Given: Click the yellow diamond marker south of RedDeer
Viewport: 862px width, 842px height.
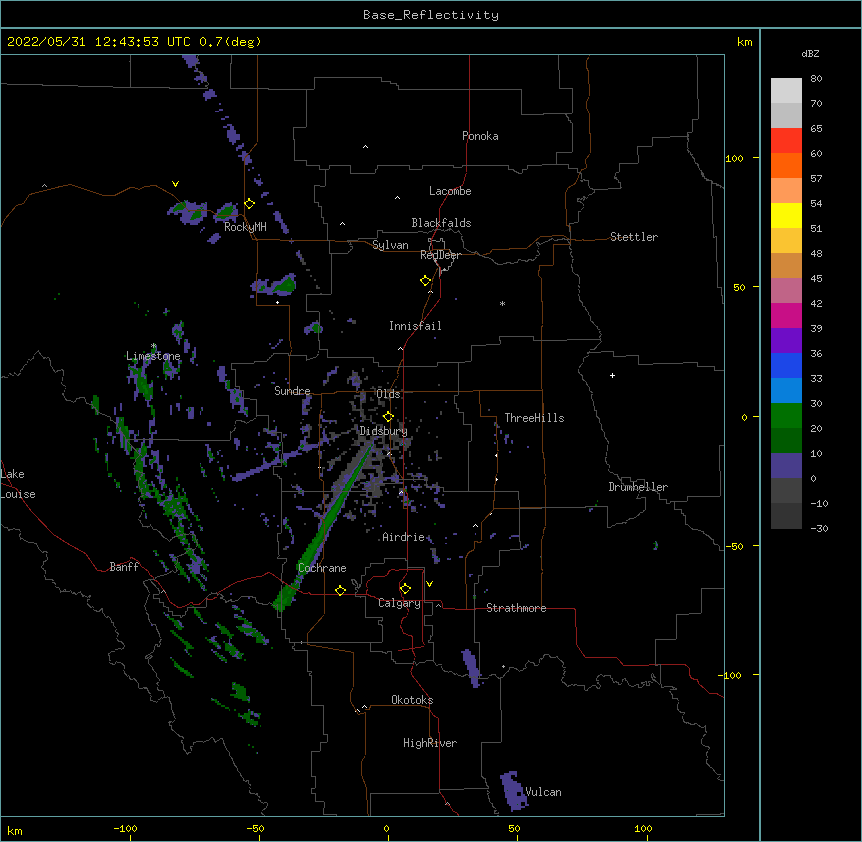Looking at the screenshot, I should [x=425, y=281].
